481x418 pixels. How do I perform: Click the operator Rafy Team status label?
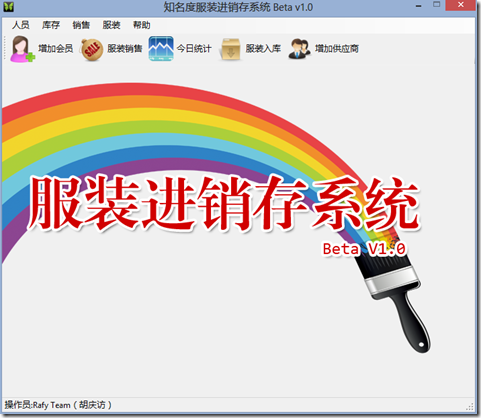[x=58, y=405]
